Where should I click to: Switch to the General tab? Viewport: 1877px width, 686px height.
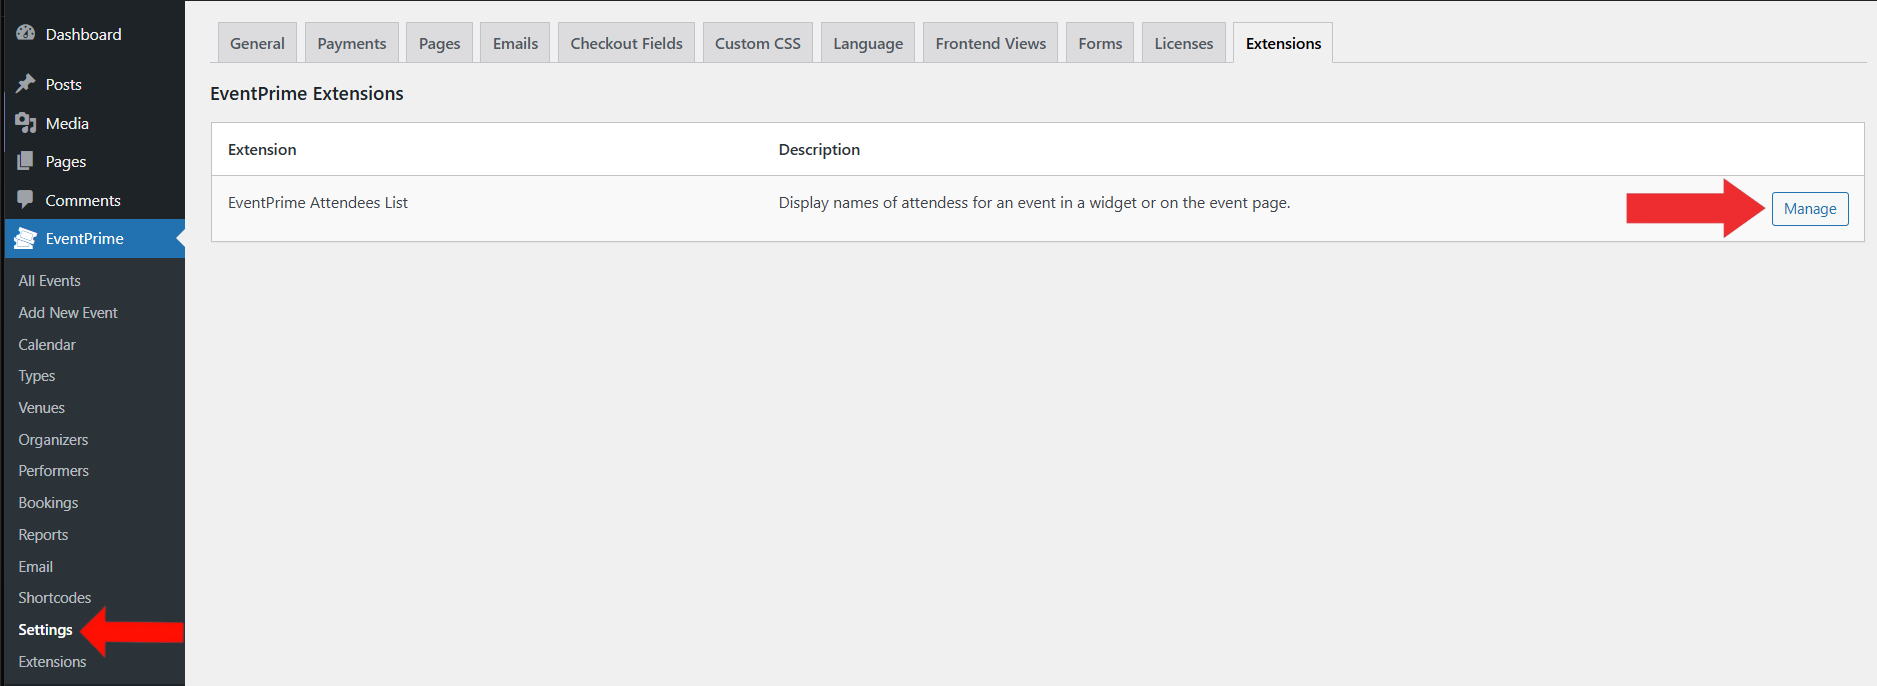[257, 43]
